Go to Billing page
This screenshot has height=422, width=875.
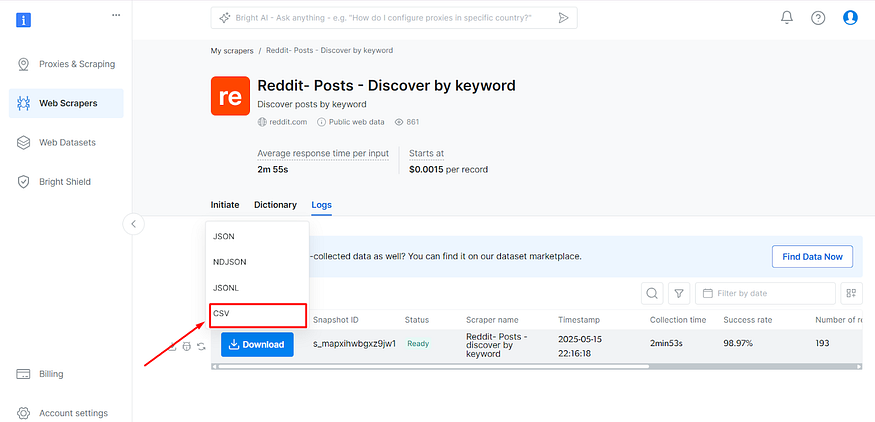click(x=40, y=374)
